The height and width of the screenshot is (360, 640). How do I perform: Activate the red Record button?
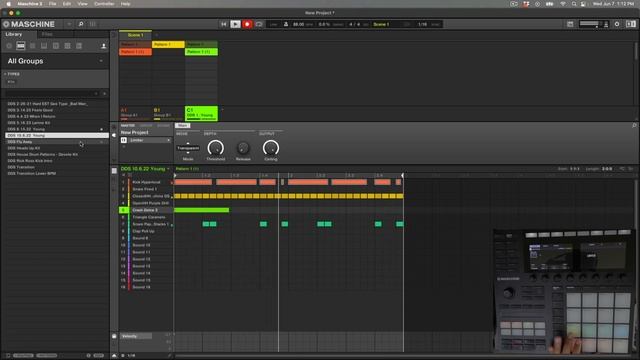click(x=247, y=24)
